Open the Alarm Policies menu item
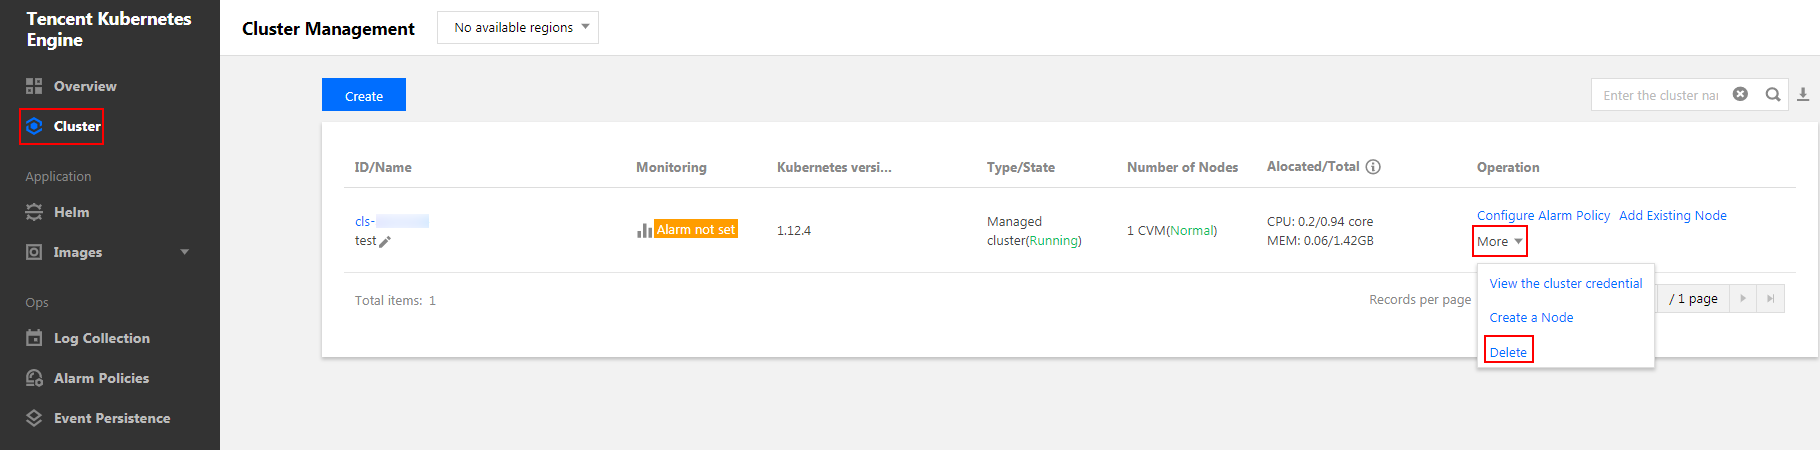 click(101, 378)
